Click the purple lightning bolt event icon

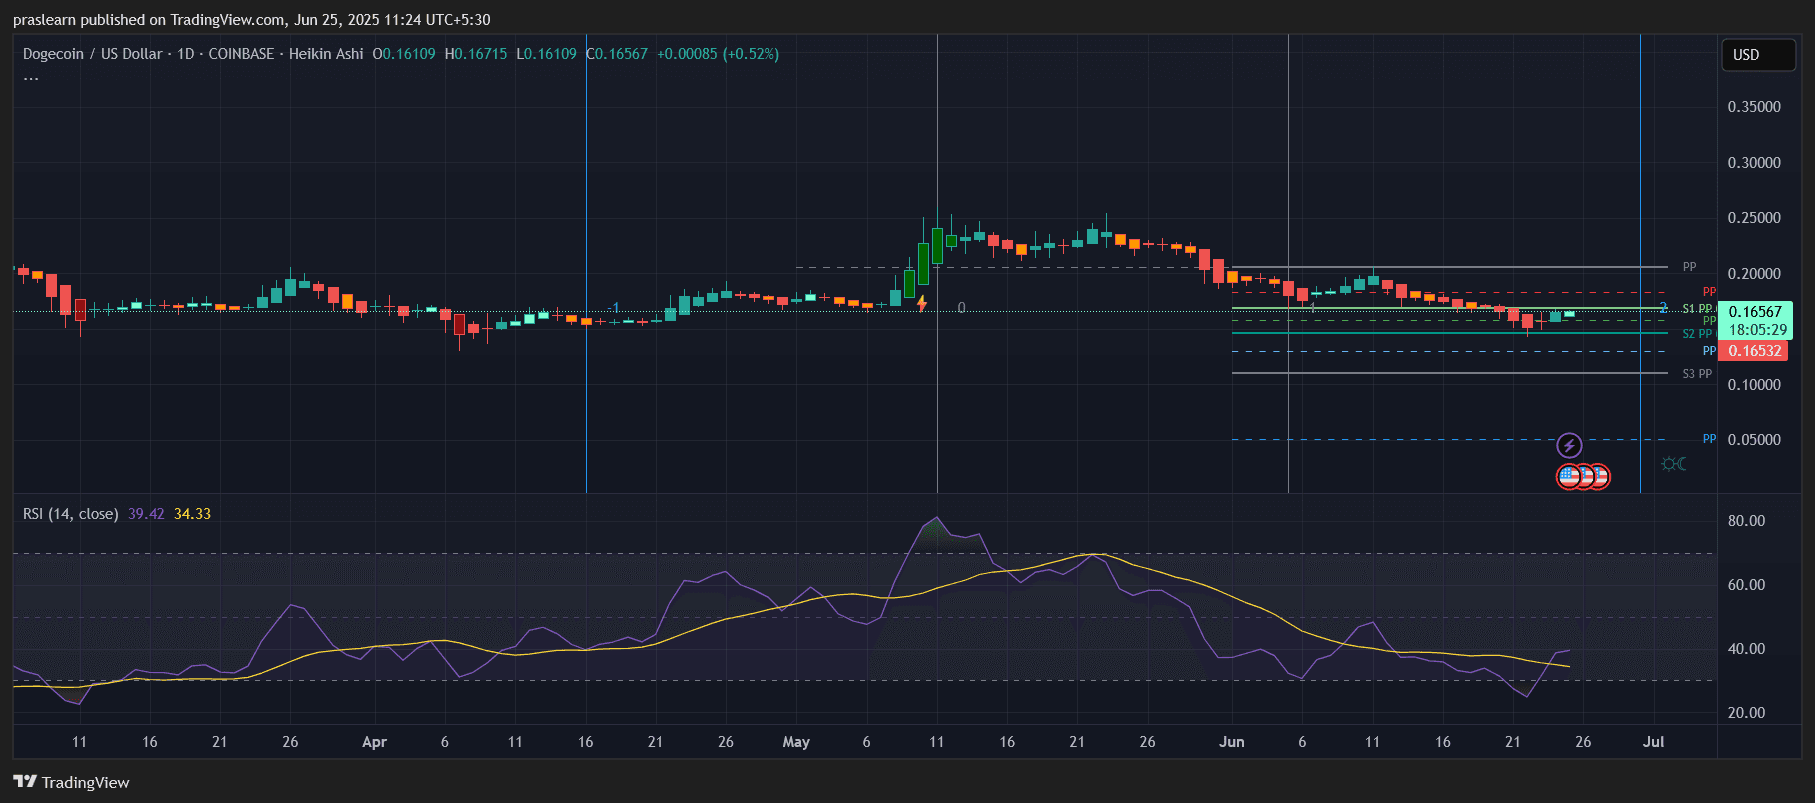[x=1569, y=445]
